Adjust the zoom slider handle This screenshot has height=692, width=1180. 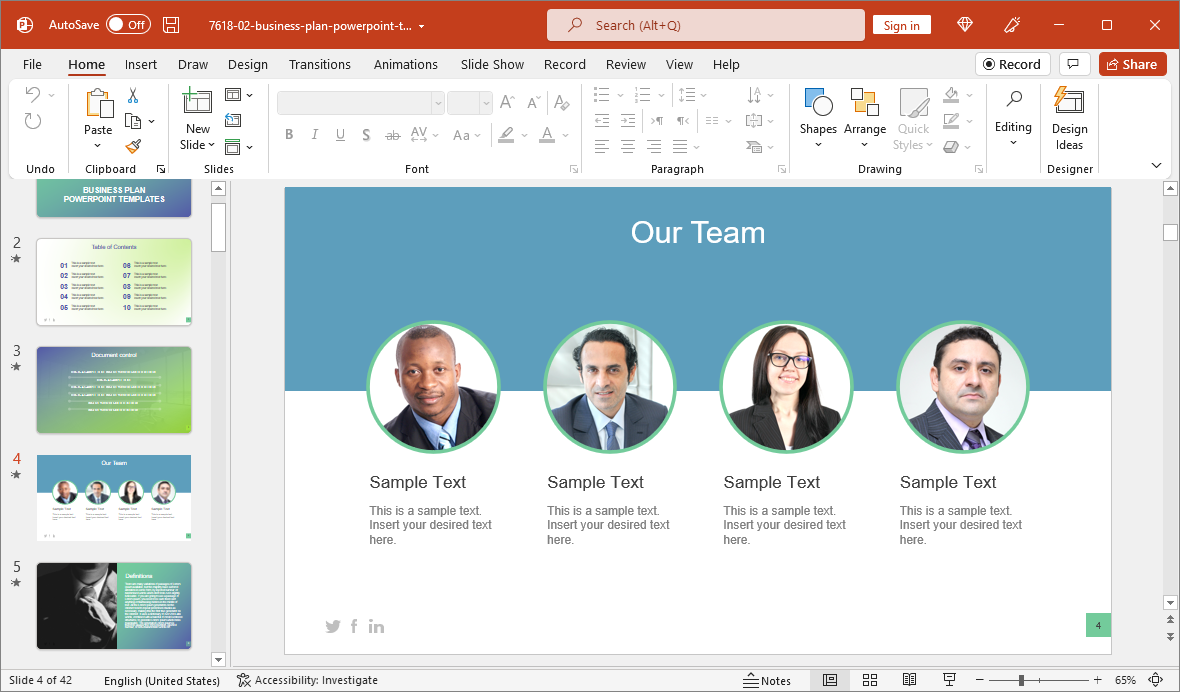click(1021, 680)
